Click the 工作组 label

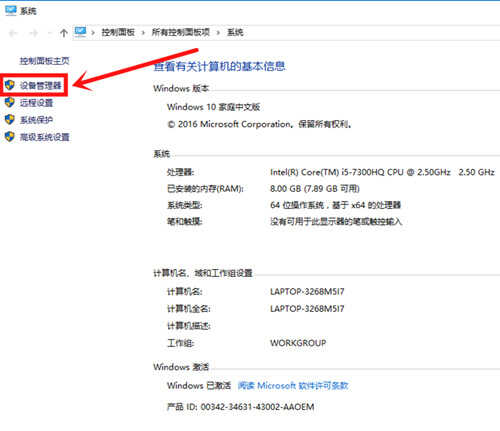coord(180,343)
